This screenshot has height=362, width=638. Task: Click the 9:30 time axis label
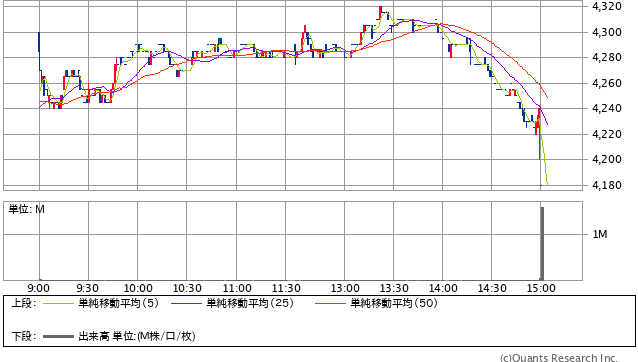point(87,288)
